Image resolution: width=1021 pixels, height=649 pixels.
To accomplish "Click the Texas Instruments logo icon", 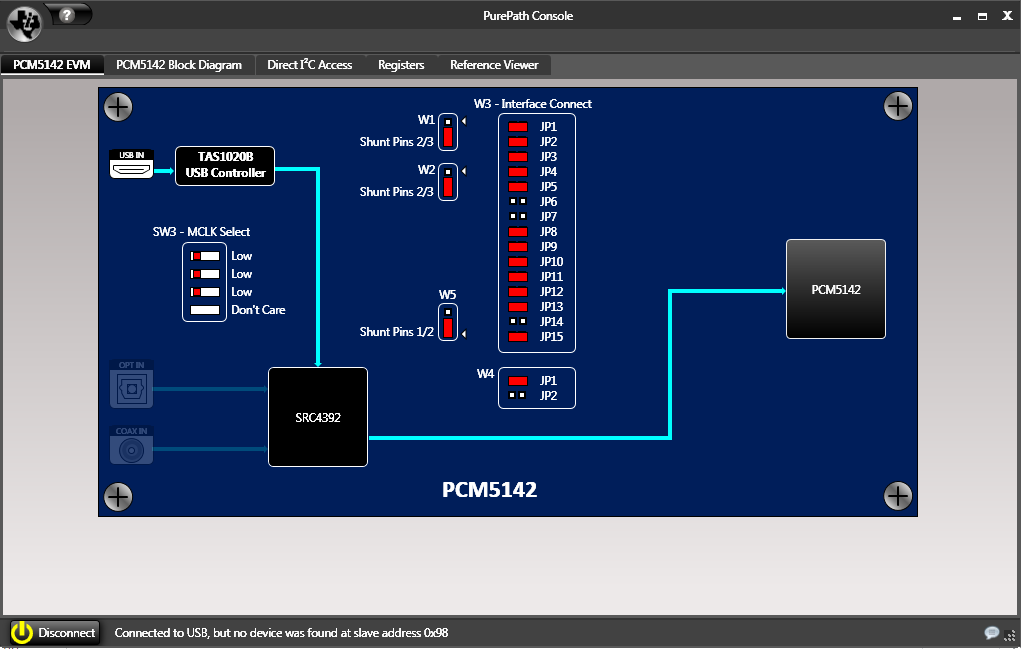I will [24, 23].
